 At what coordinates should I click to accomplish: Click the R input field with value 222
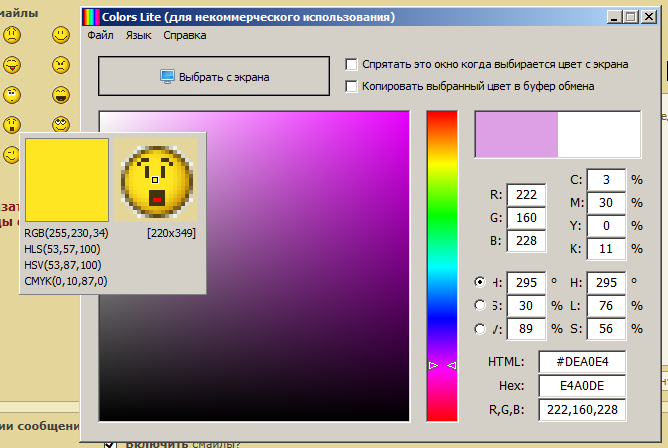click(526, 195)
